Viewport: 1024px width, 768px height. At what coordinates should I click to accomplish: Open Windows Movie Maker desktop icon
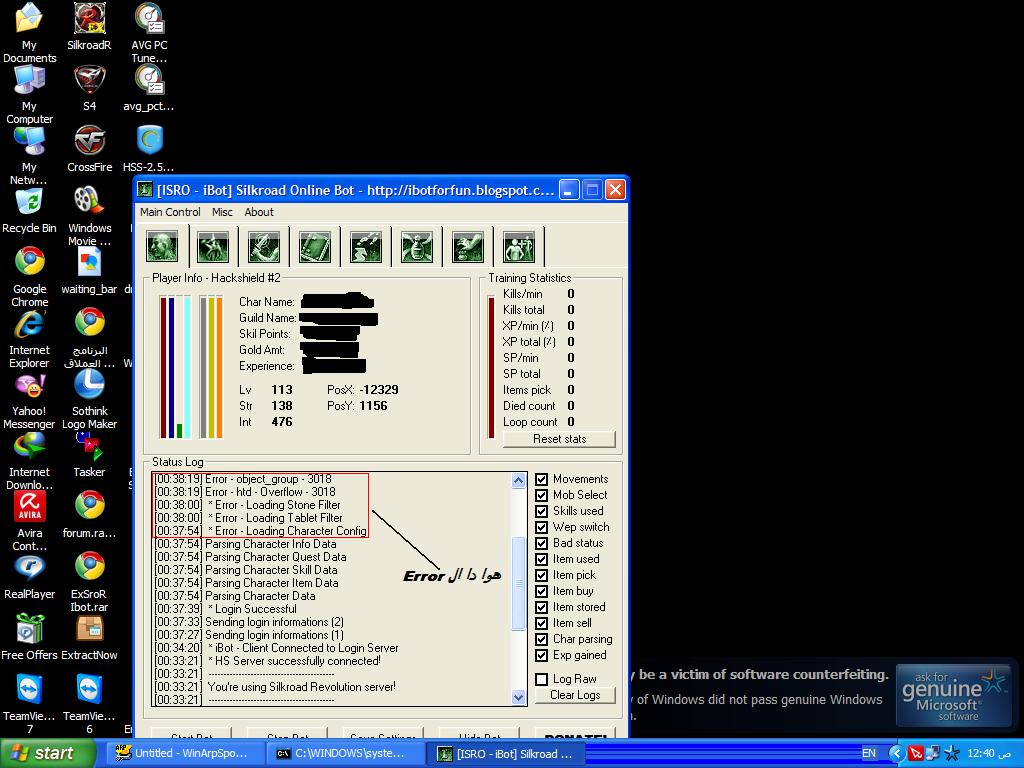pos(89,216)
